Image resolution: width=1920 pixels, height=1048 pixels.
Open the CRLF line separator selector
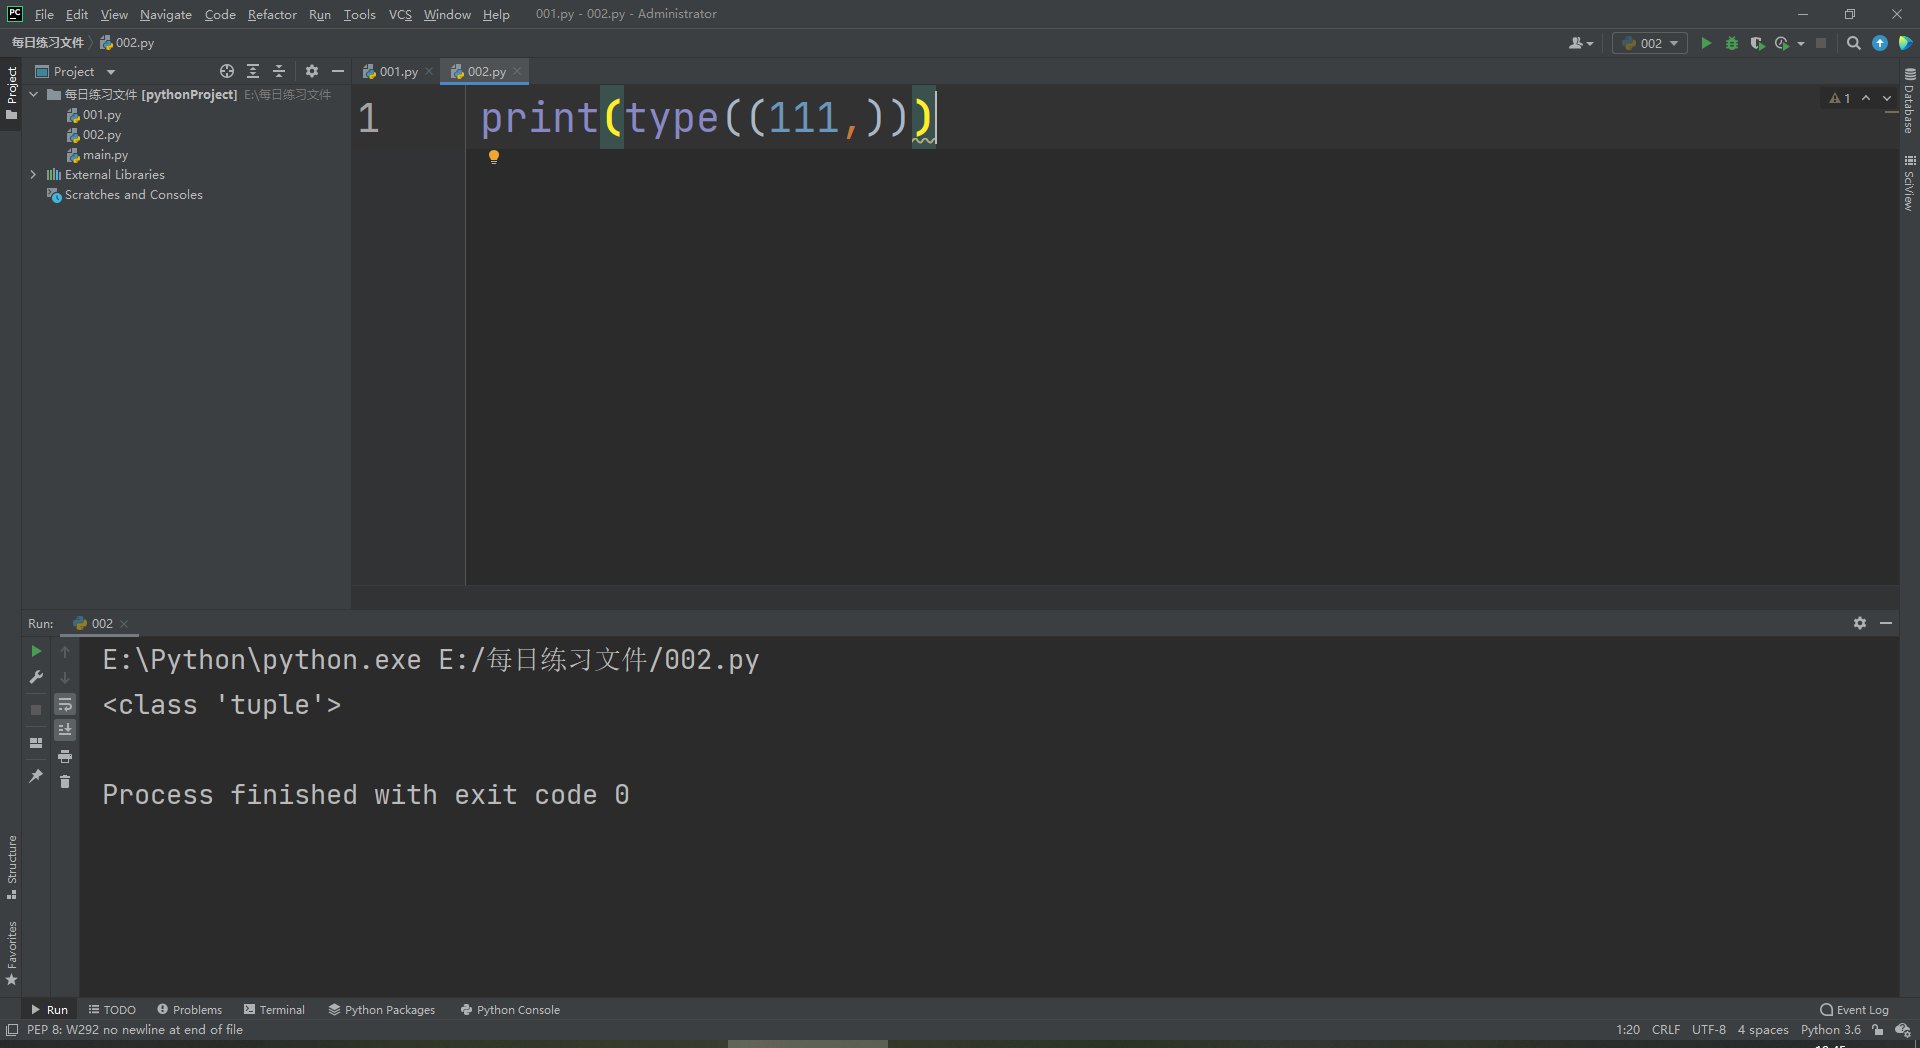point(1666,1030)
